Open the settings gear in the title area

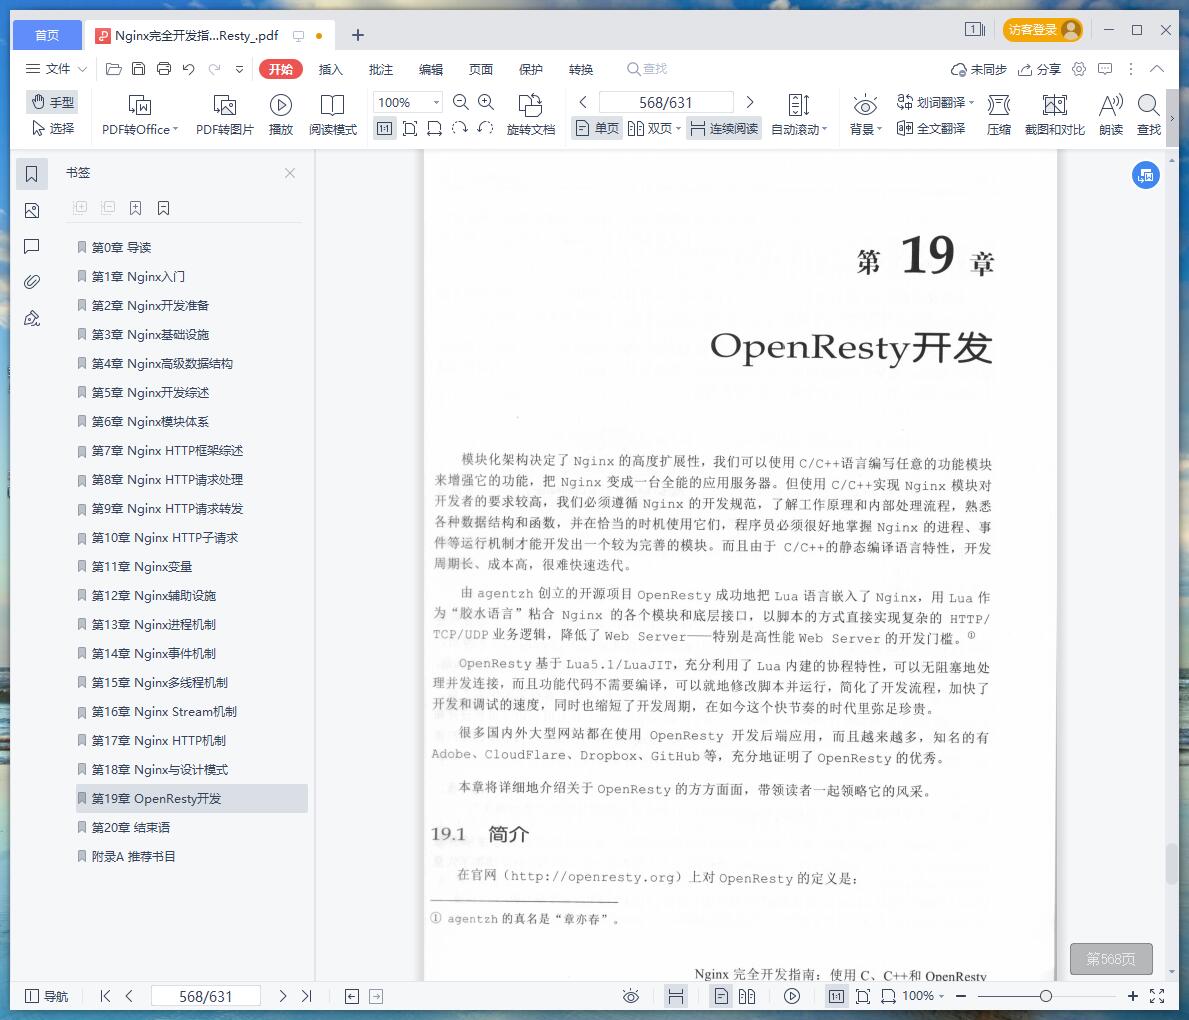(x=1079, y=69)
